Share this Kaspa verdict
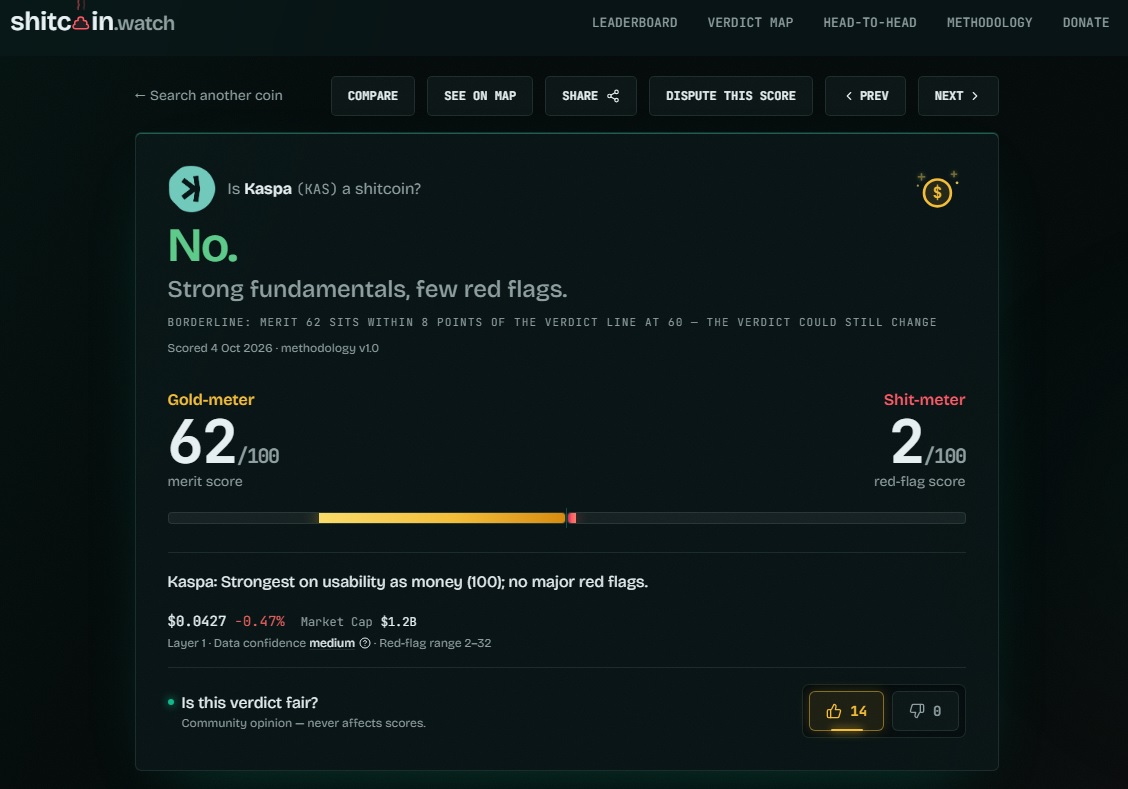Viewport: 1128px width, 789px height. click(x=591, y=96)
